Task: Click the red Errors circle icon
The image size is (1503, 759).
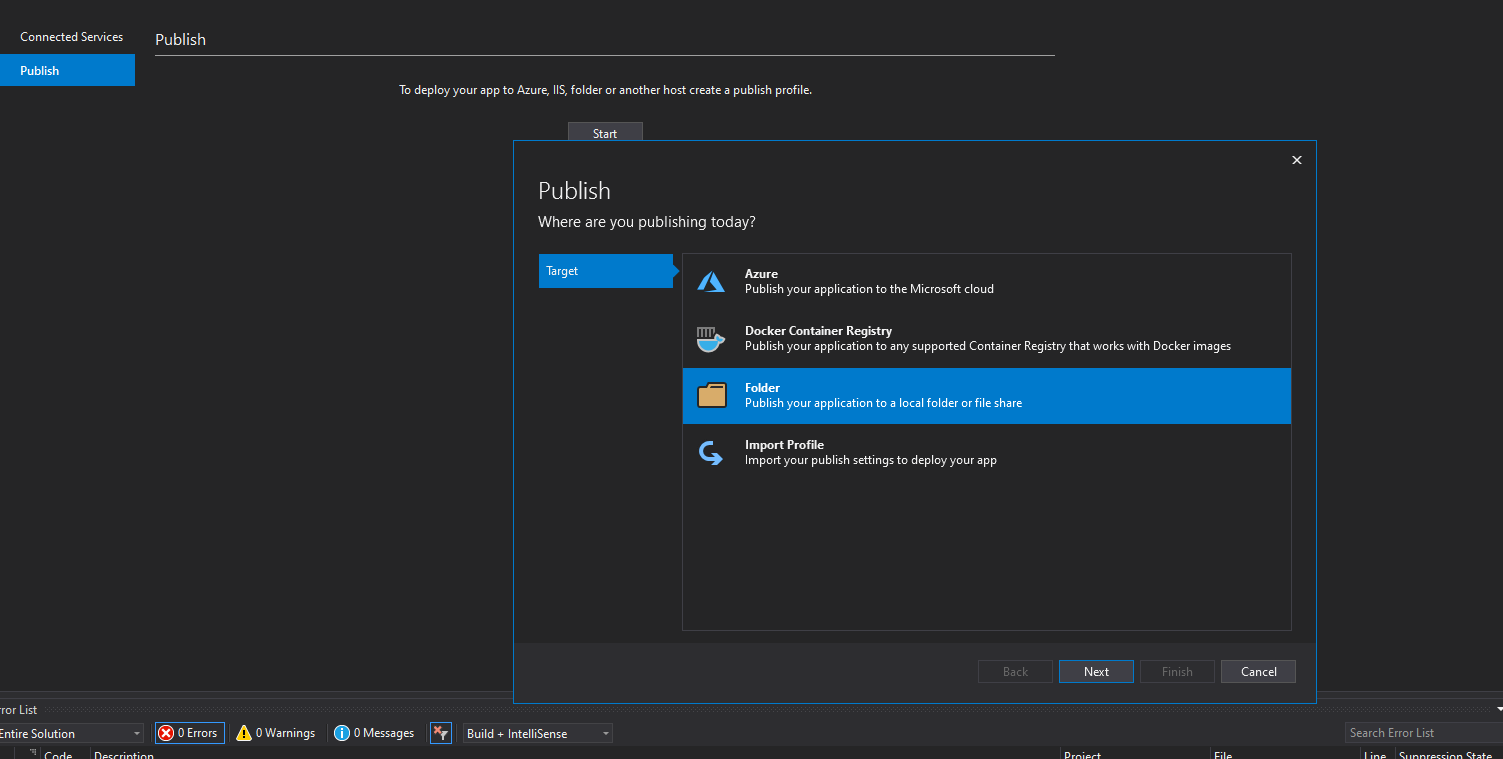Action: click(x=166, y=733)
